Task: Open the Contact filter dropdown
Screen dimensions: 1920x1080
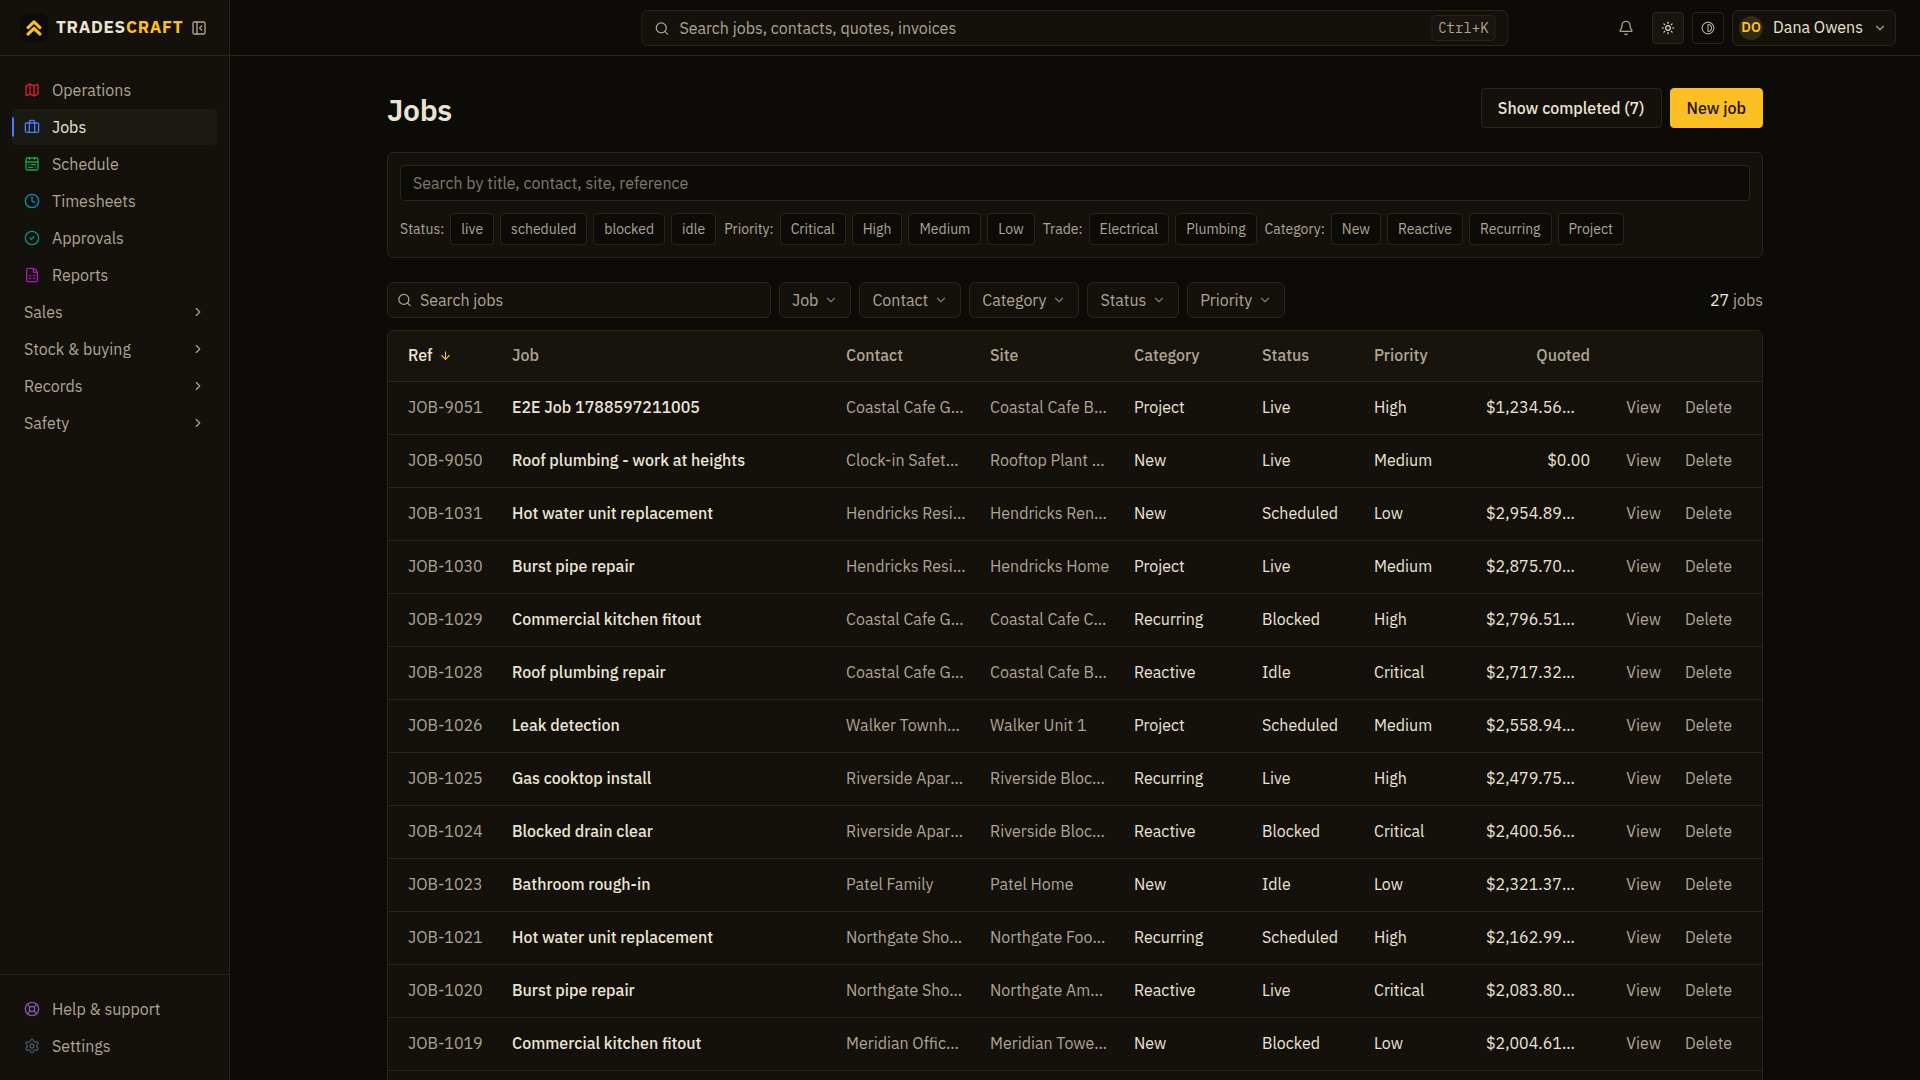Action: (909, 300)
